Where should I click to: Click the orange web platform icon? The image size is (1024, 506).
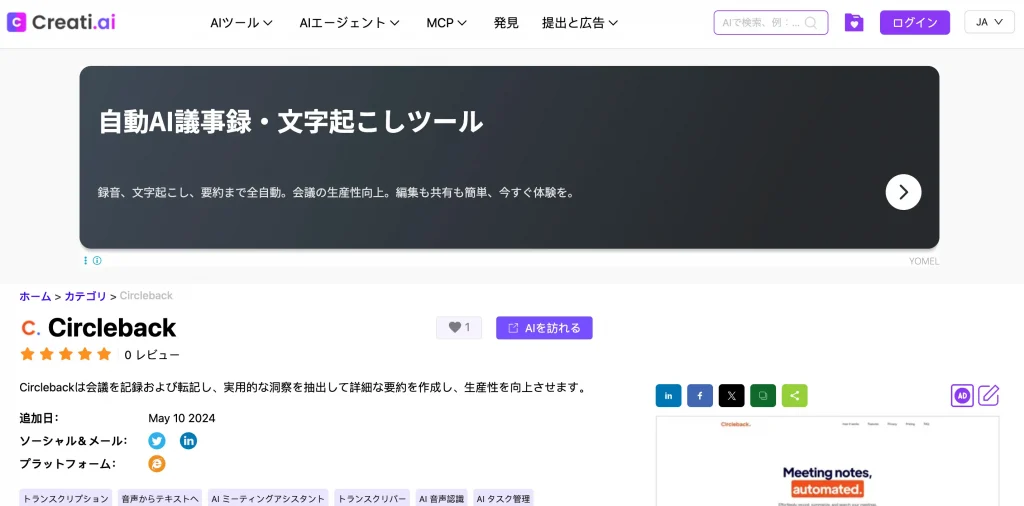point(157,464)
